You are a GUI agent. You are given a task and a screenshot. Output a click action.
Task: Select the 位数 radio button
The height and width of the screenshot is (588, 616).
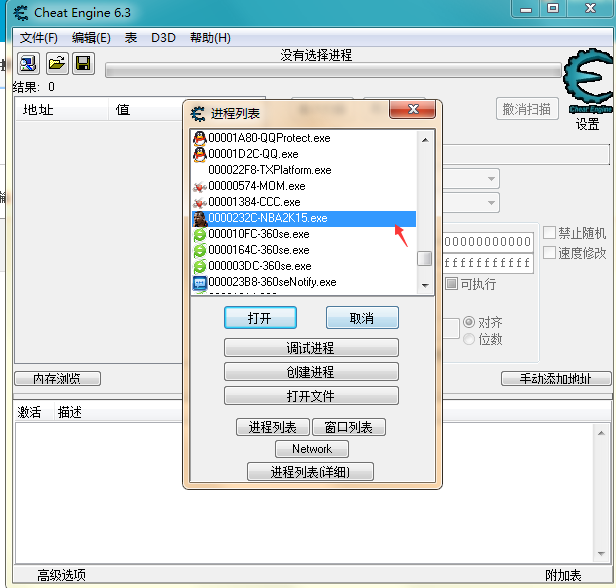tap(469, 339)
